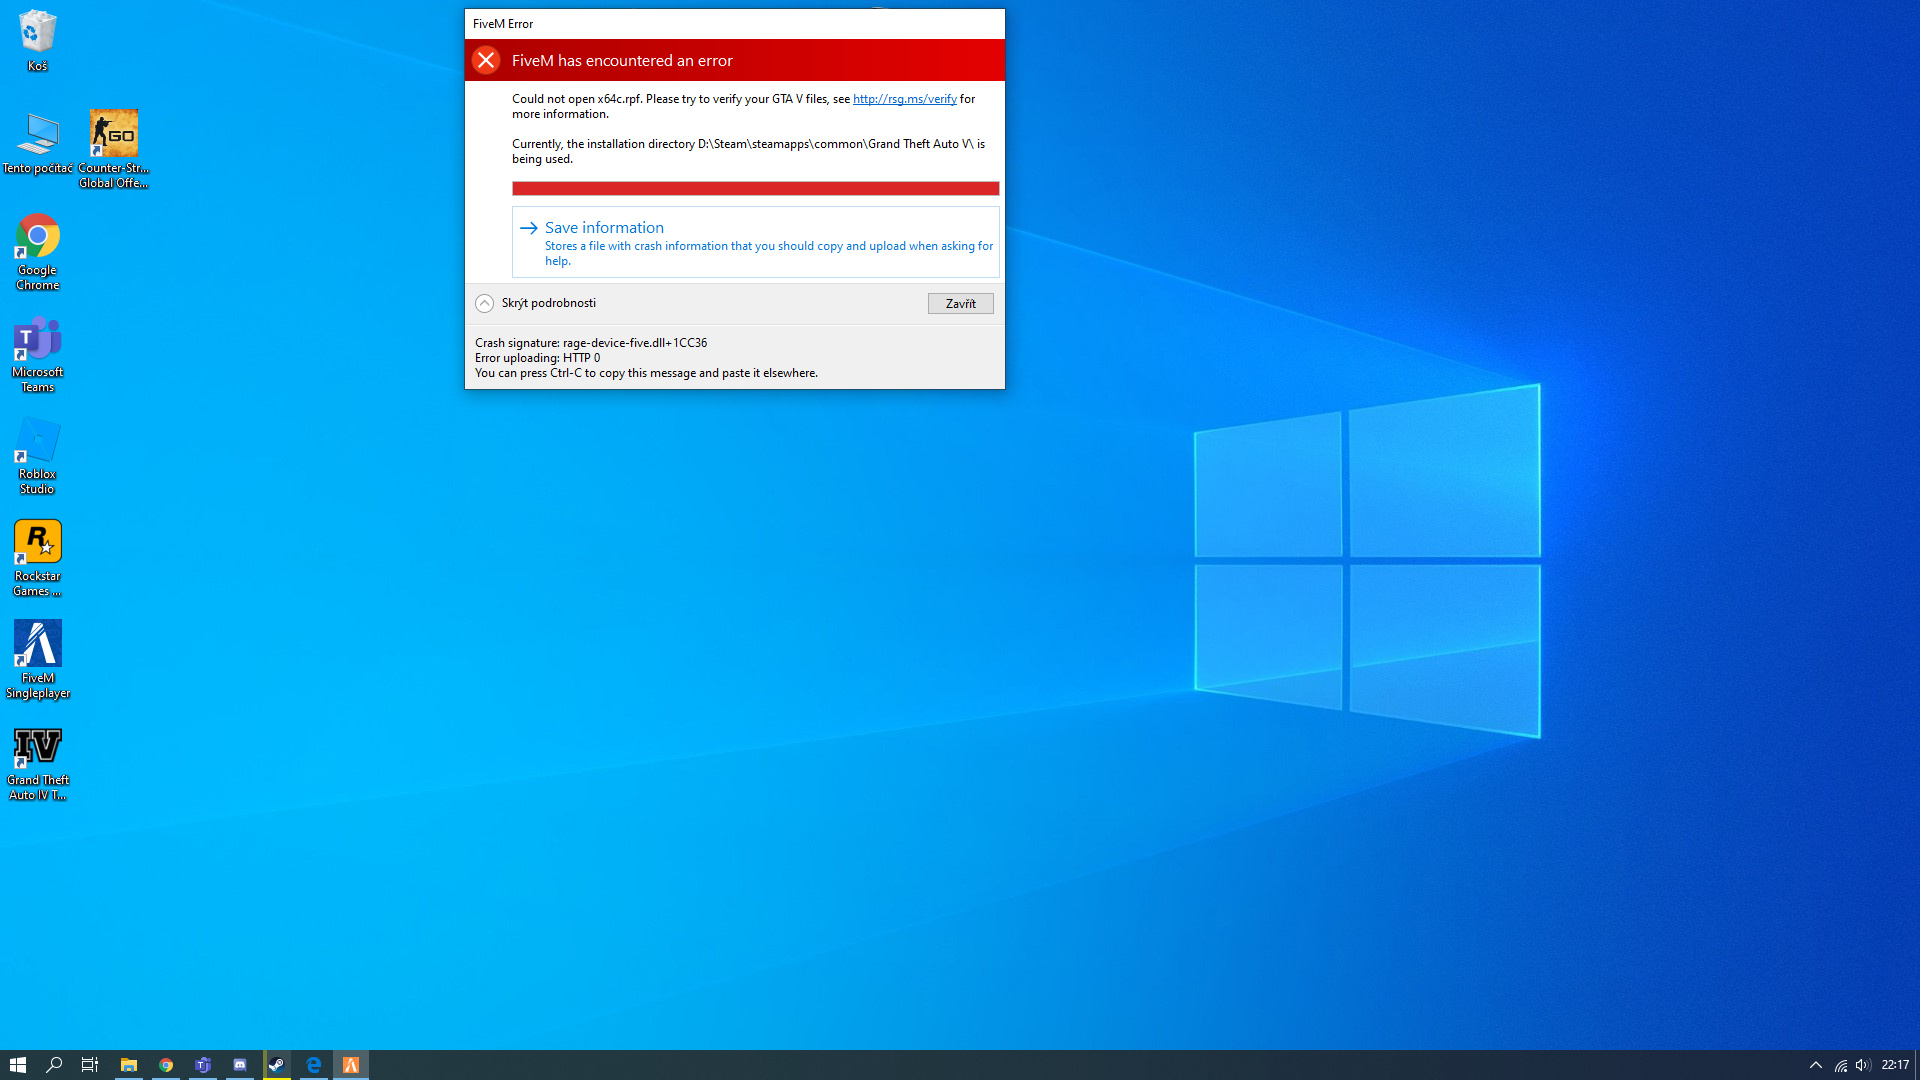Click 'Could not open x64c.rpf' message
The height and width of the screenshot is (1080, 1920).
743,106
